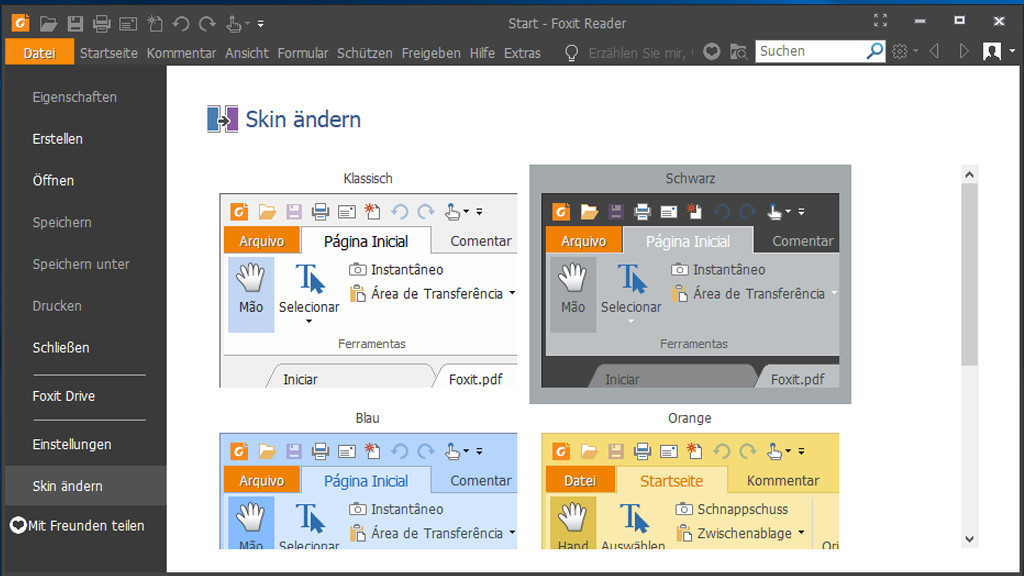Screen dimensions: 1024x576
Task: Choose the Klassisch skin preview
Action: point(368,291)
